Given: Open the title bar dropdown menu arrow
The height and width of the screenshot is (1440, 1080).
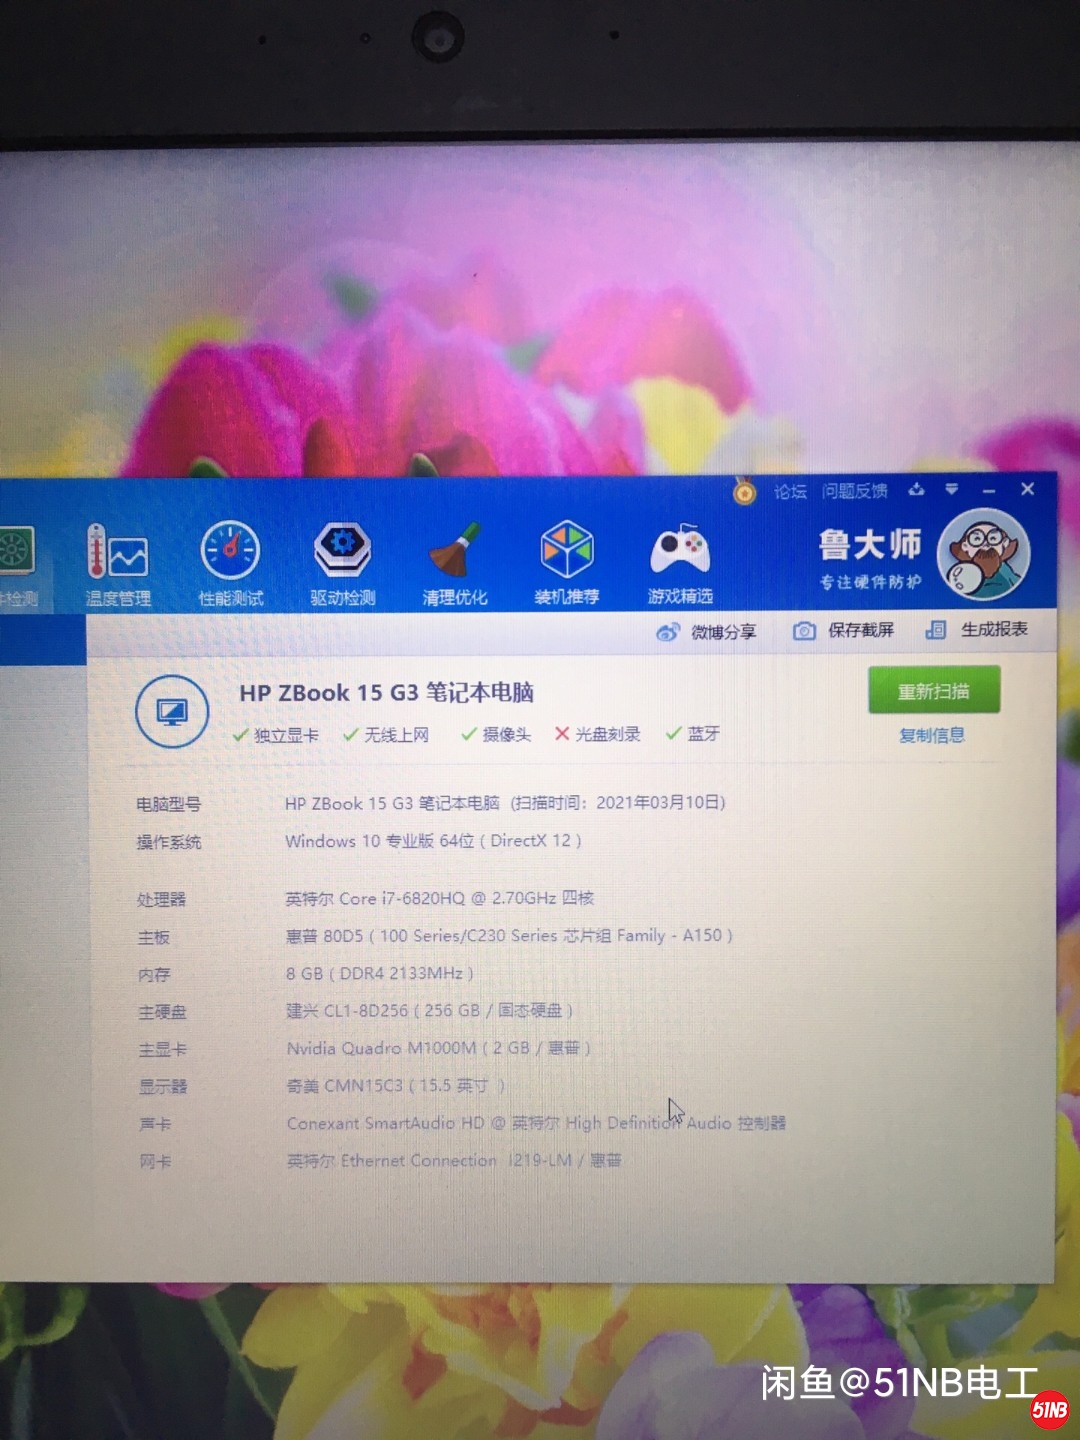Looking at the screenshot, I should [x=951, y=489].
